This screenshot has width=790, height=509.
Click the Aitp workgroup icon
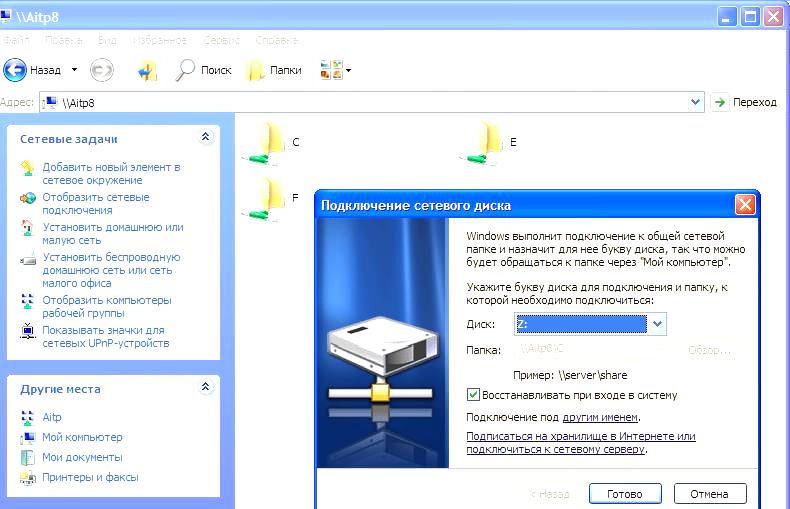(x=27, y=418)
